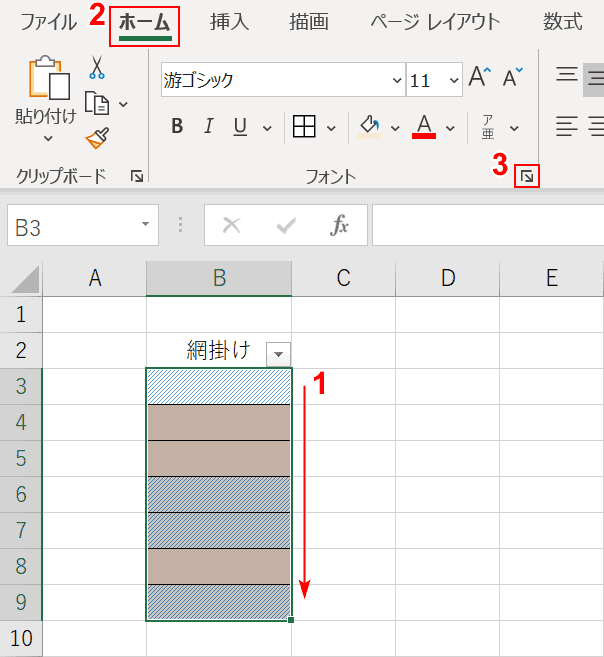This screenshot has width=604, height=657.
Task: Open Clipboard pane launcher
Action: click(137, 176)
